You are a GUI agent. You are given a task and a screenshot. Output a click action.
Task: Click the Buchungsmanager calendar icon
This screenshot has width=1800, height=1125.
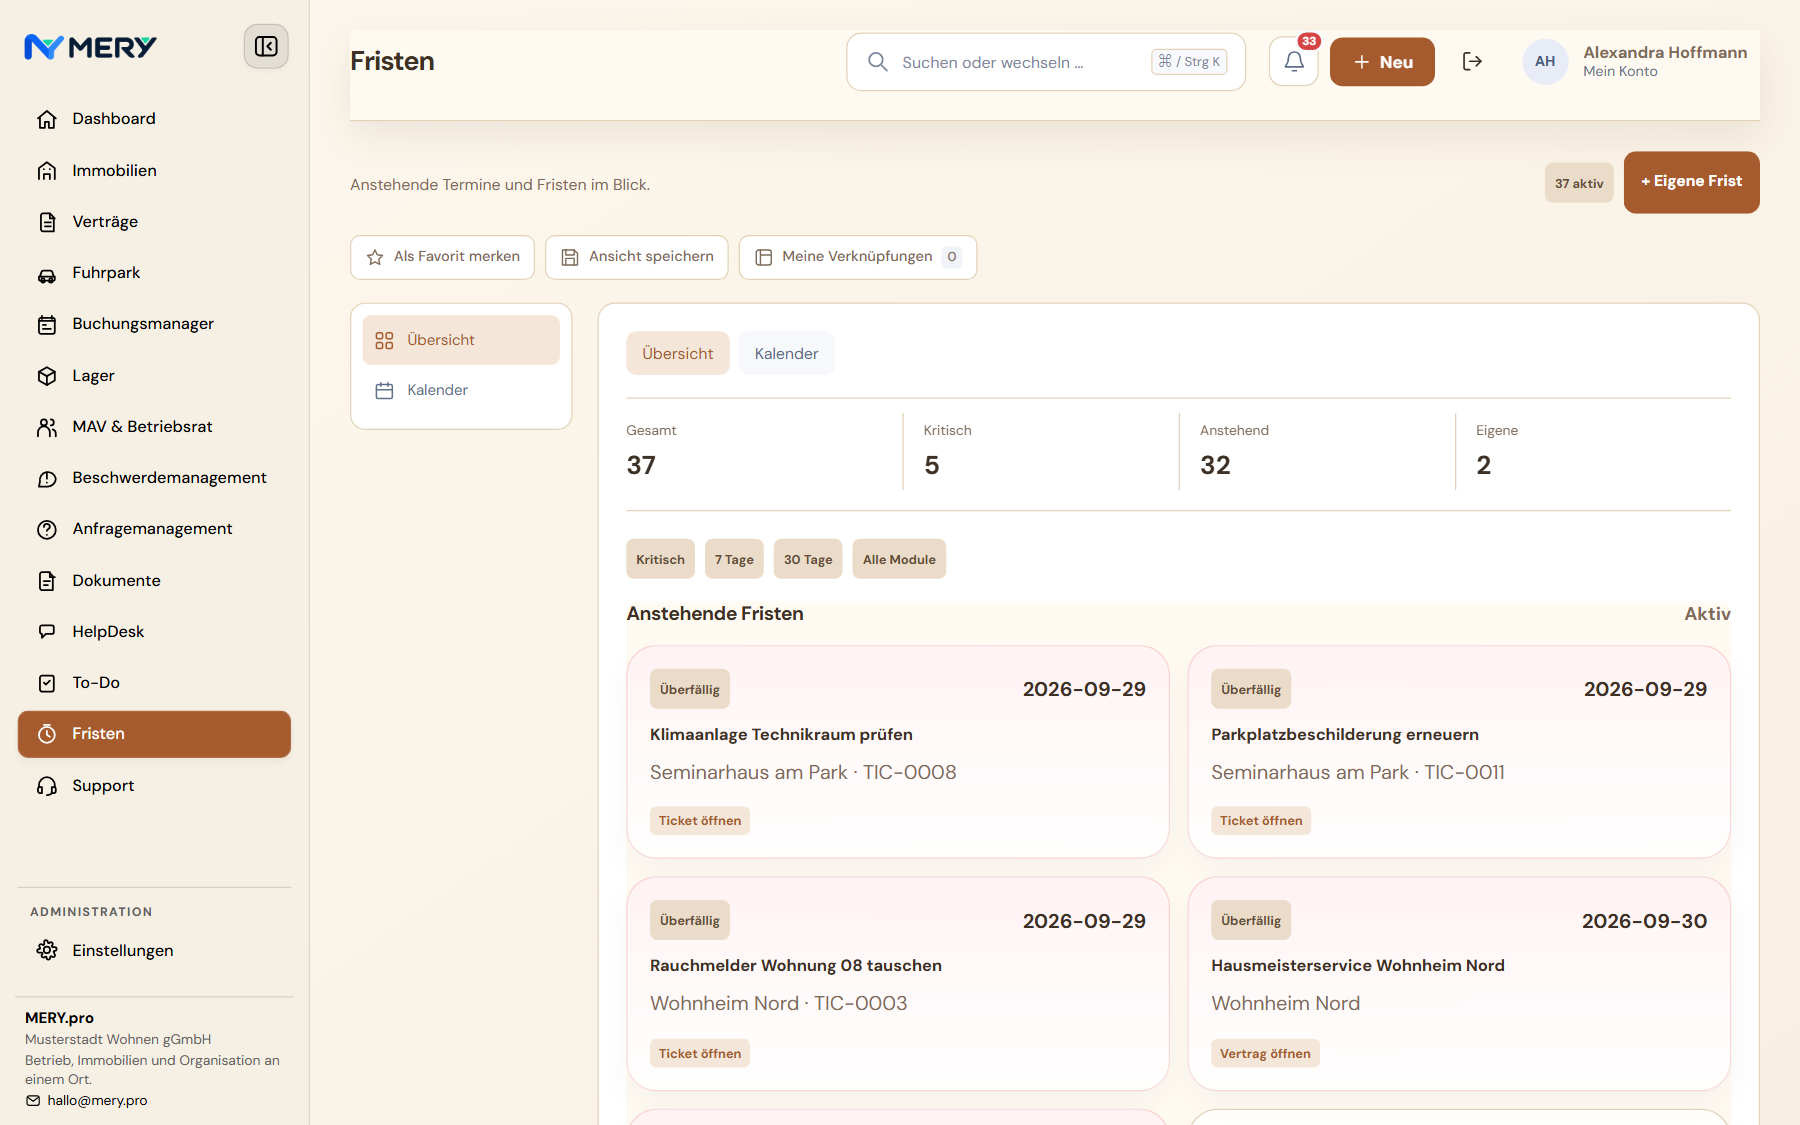[x=47, y=324]
